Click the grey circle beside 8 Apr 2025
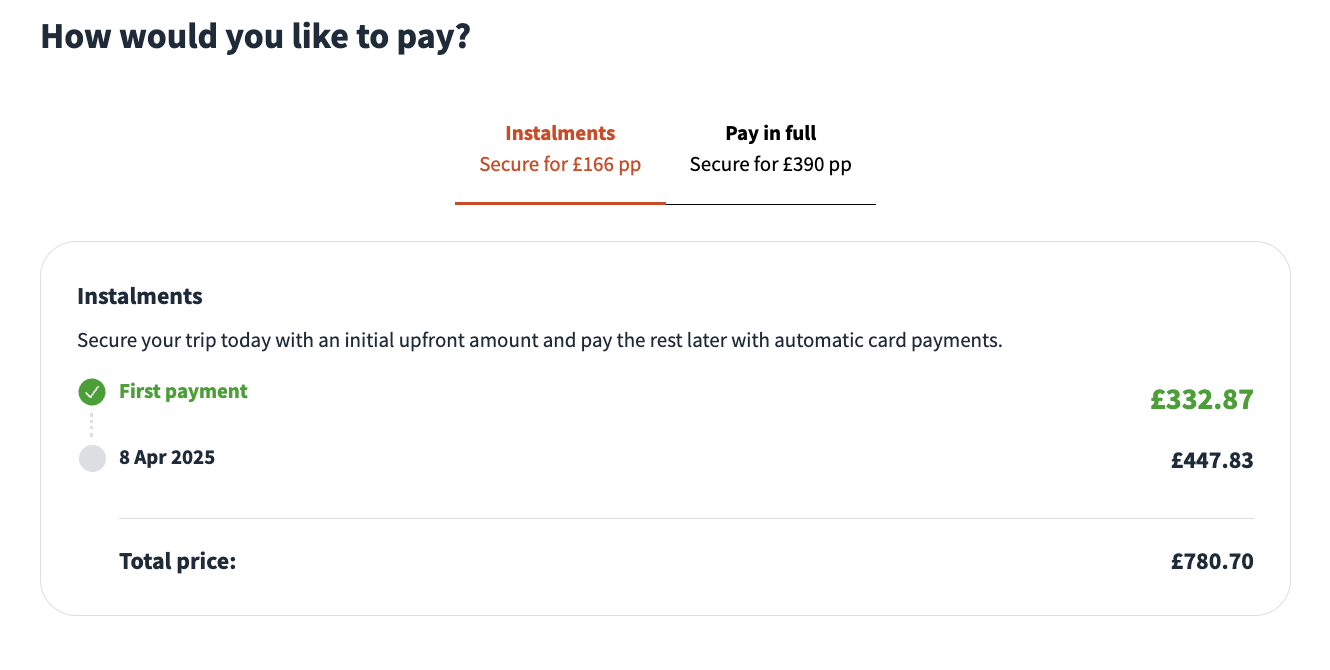1330x670 pixels. pos(92,459)
